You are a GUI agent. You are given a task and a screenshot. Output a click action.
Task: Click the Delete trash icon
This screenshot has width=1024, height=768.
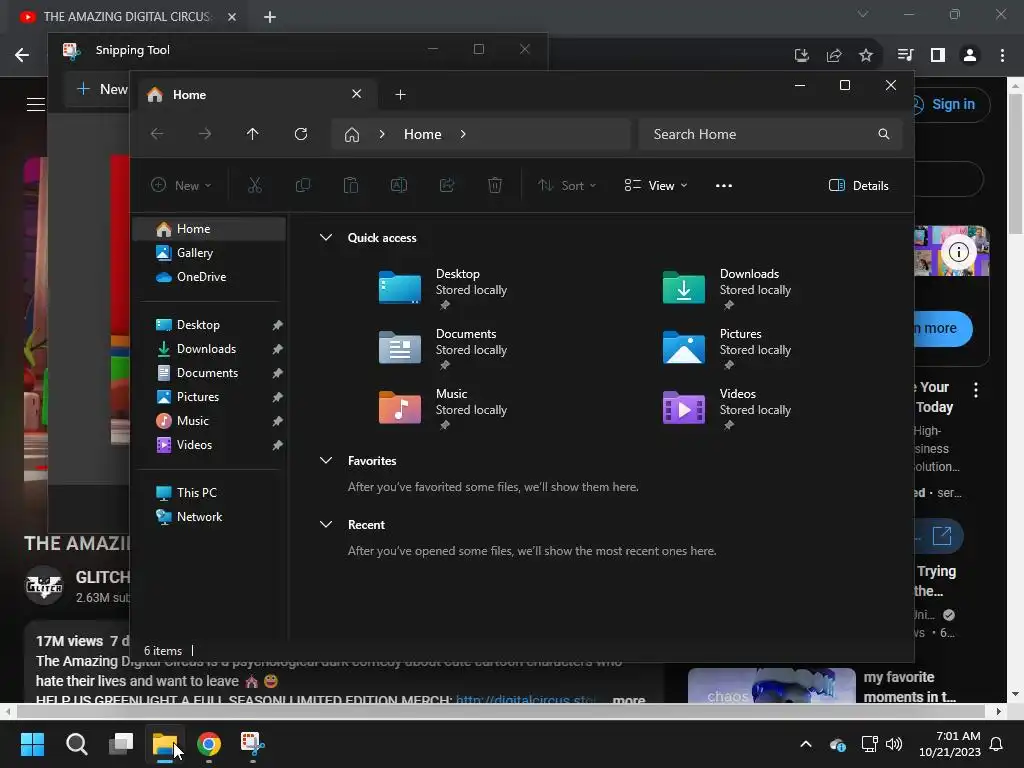point(495,185)
